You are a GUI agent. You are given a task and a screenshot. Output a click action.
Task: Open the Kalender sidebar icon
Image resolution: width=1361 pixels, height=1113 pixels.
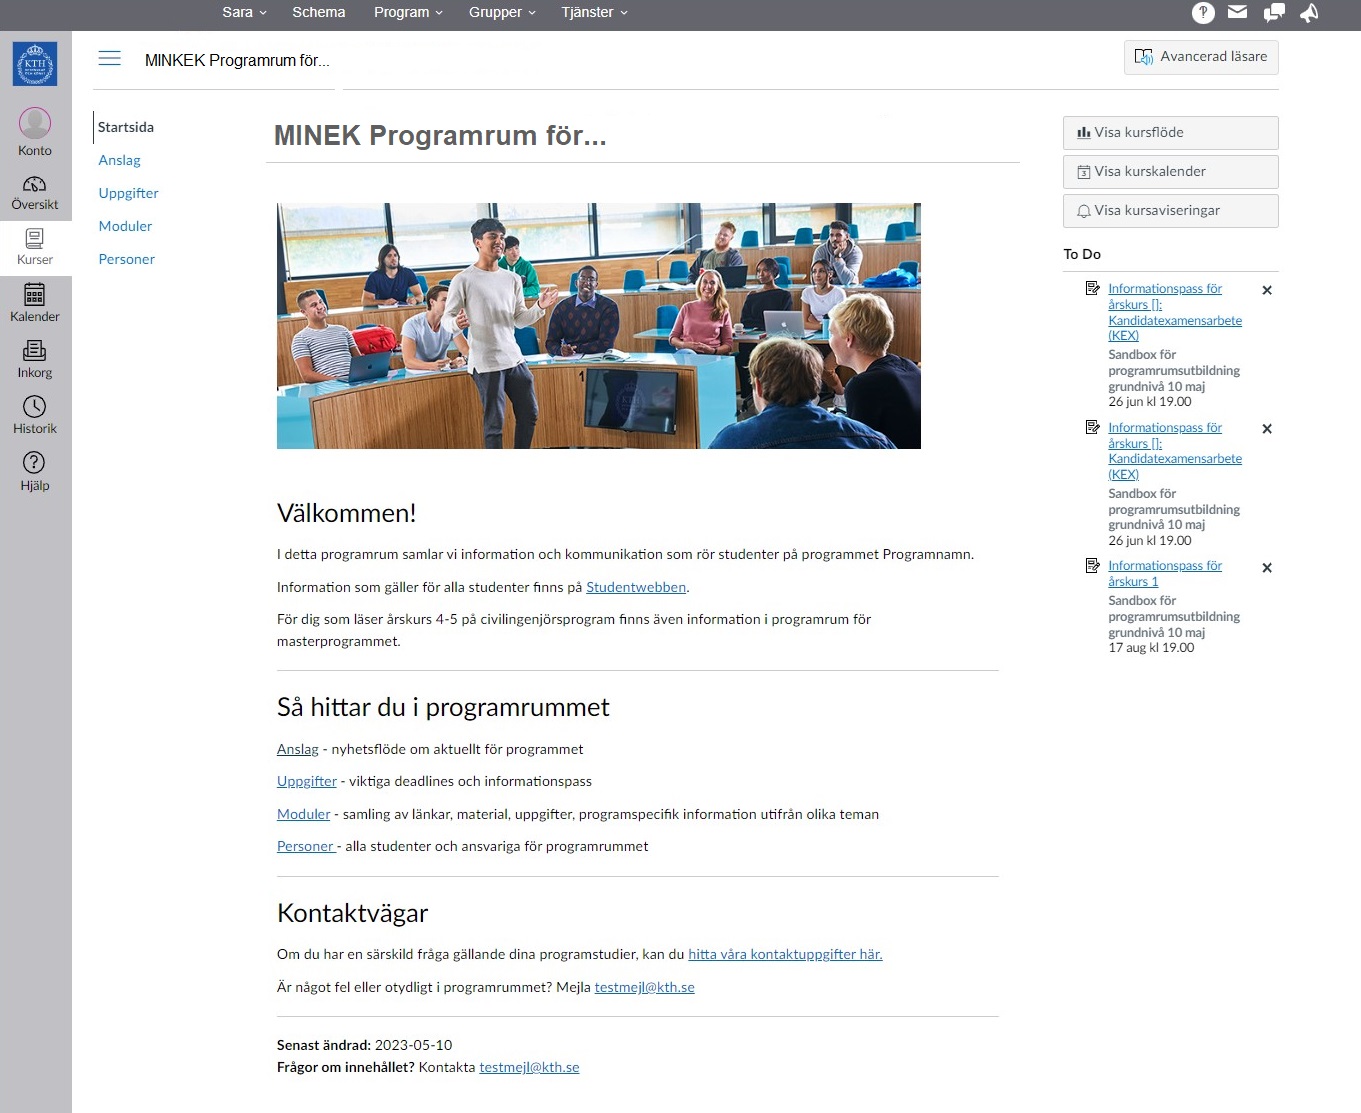tap(35, 295)
